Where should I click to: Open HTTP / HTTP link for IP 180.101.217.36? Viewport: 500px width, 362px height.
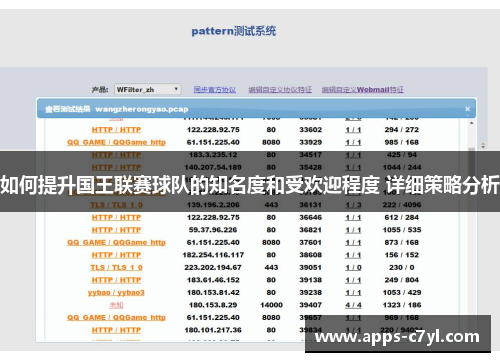116,330
